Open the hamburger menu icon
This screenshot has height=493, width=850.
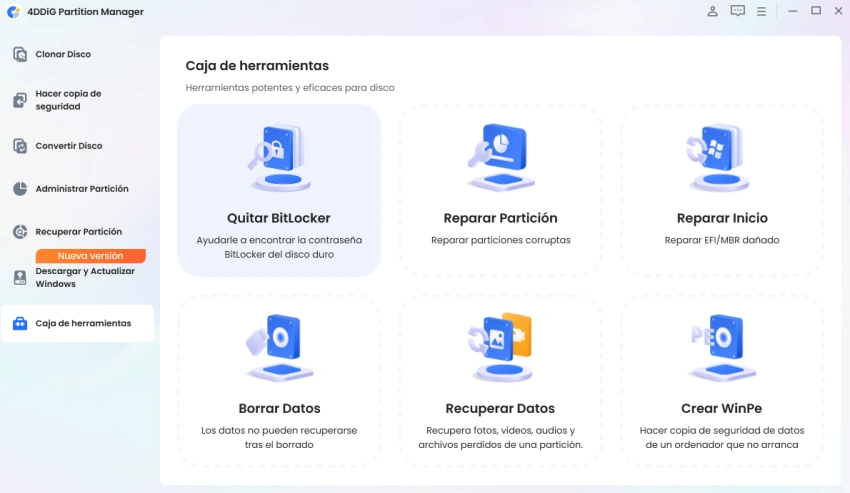[761, 11]
